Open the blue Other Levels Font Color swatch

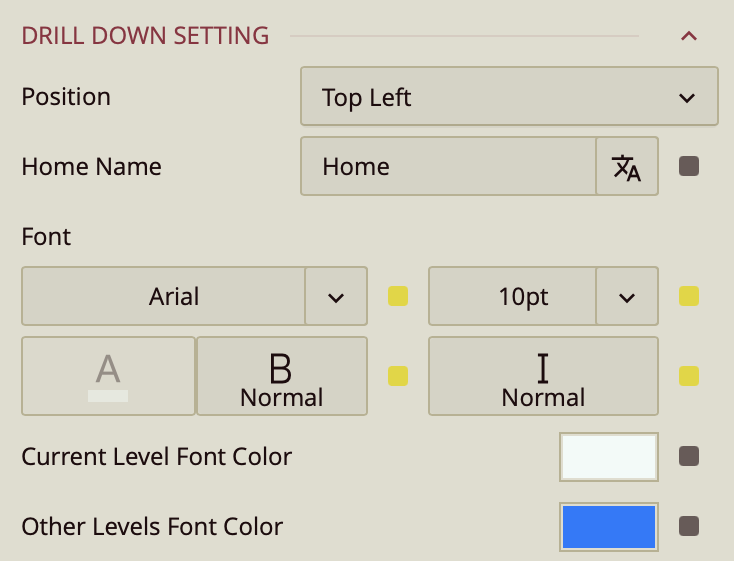pos(608,527)
